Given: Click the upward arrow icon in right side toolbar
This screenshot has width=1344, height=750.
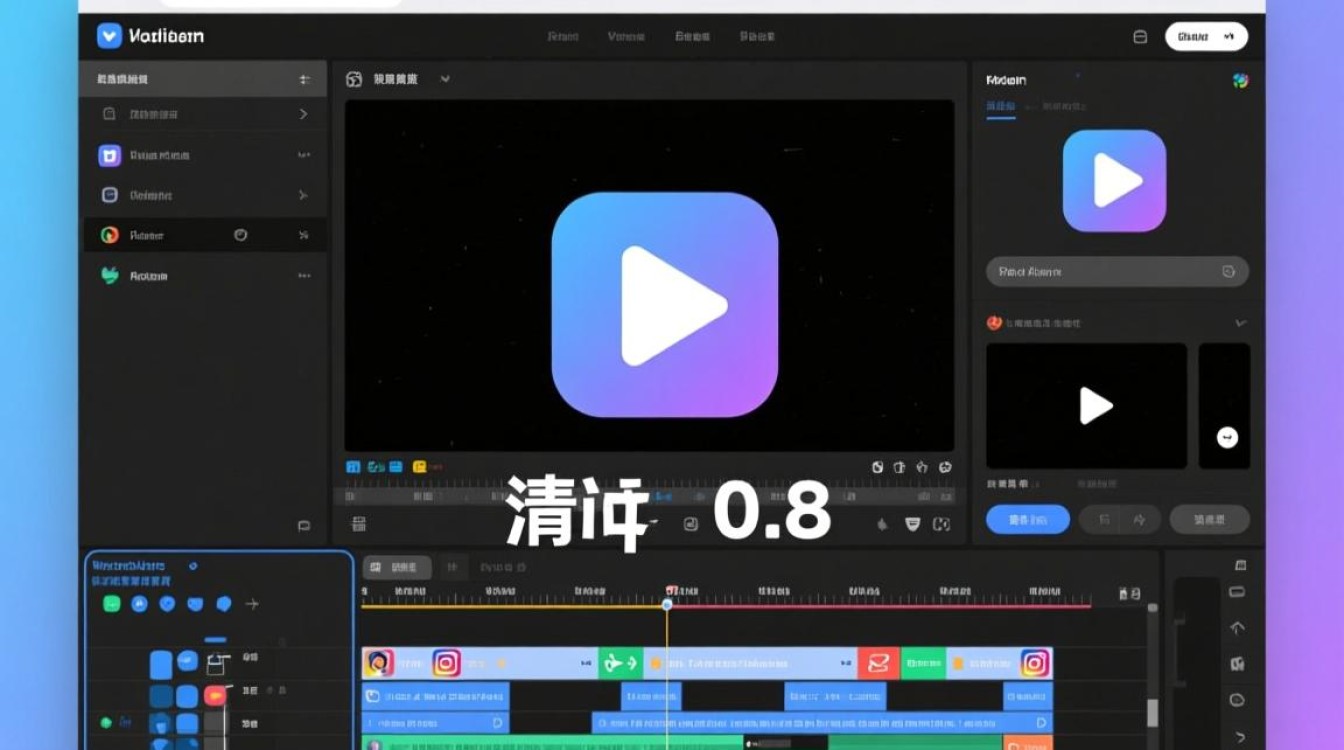Looking at the screenshot, I should pyautogui.click(x=1237, y=628).
